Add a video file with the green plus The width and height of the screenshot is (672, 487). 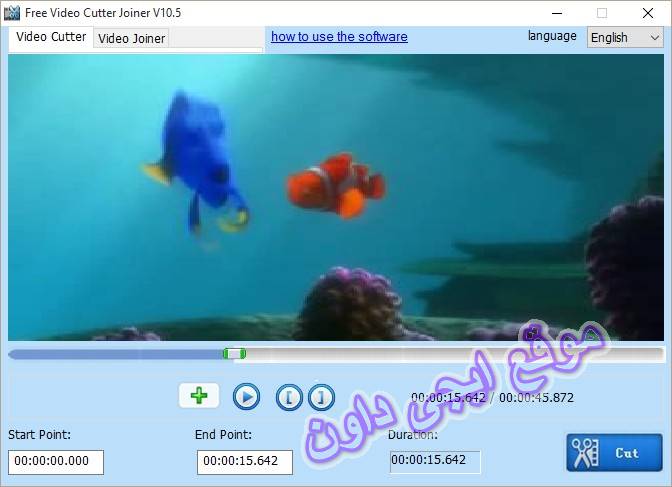pyautogui.click(x=199, y=395)
